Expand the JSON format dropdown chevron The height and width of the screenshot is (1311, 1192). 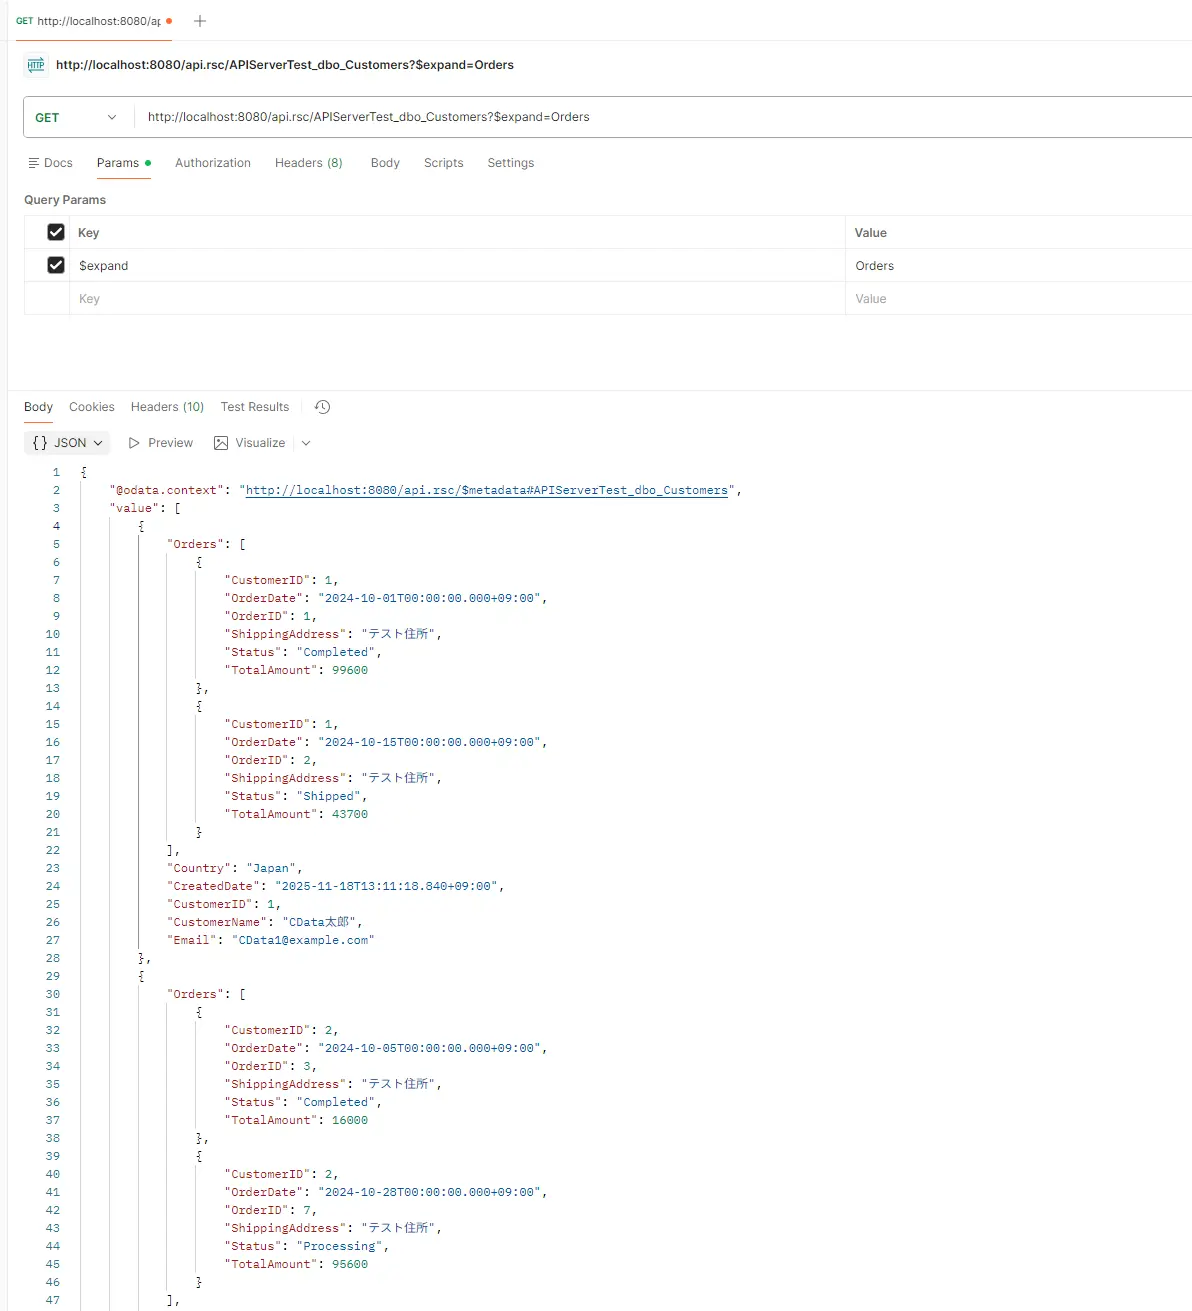(x=98, y=443)
